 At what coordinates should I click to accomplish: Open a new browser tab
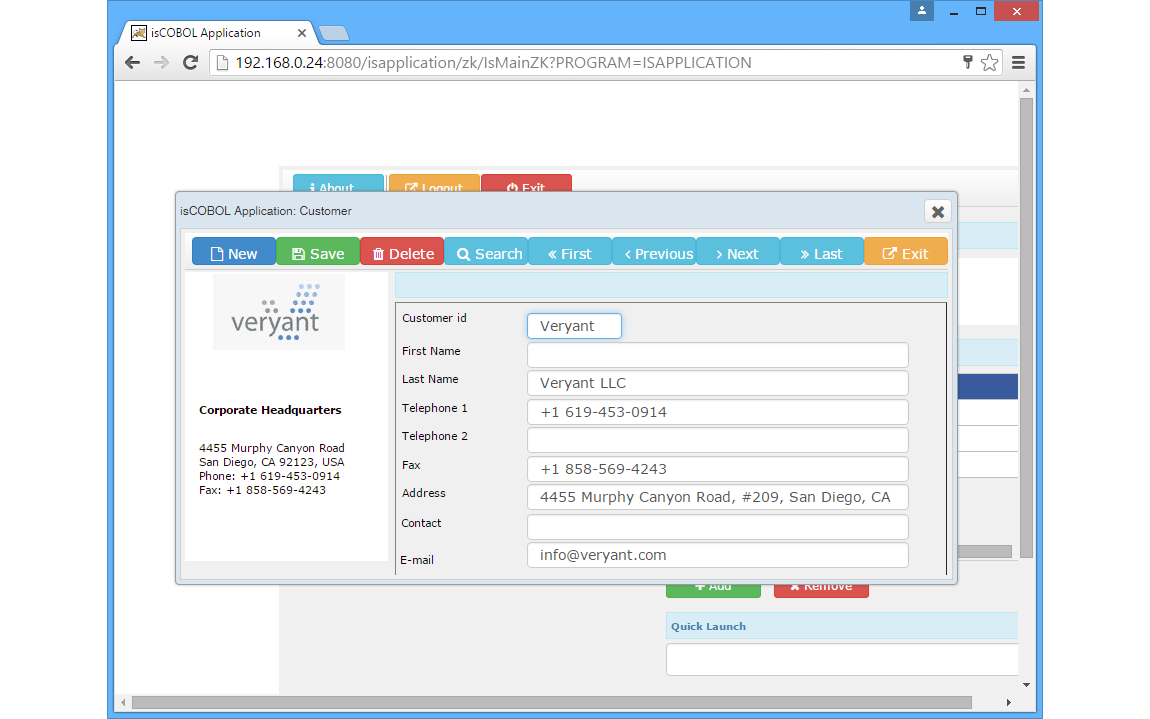click(x=334, y=33)
